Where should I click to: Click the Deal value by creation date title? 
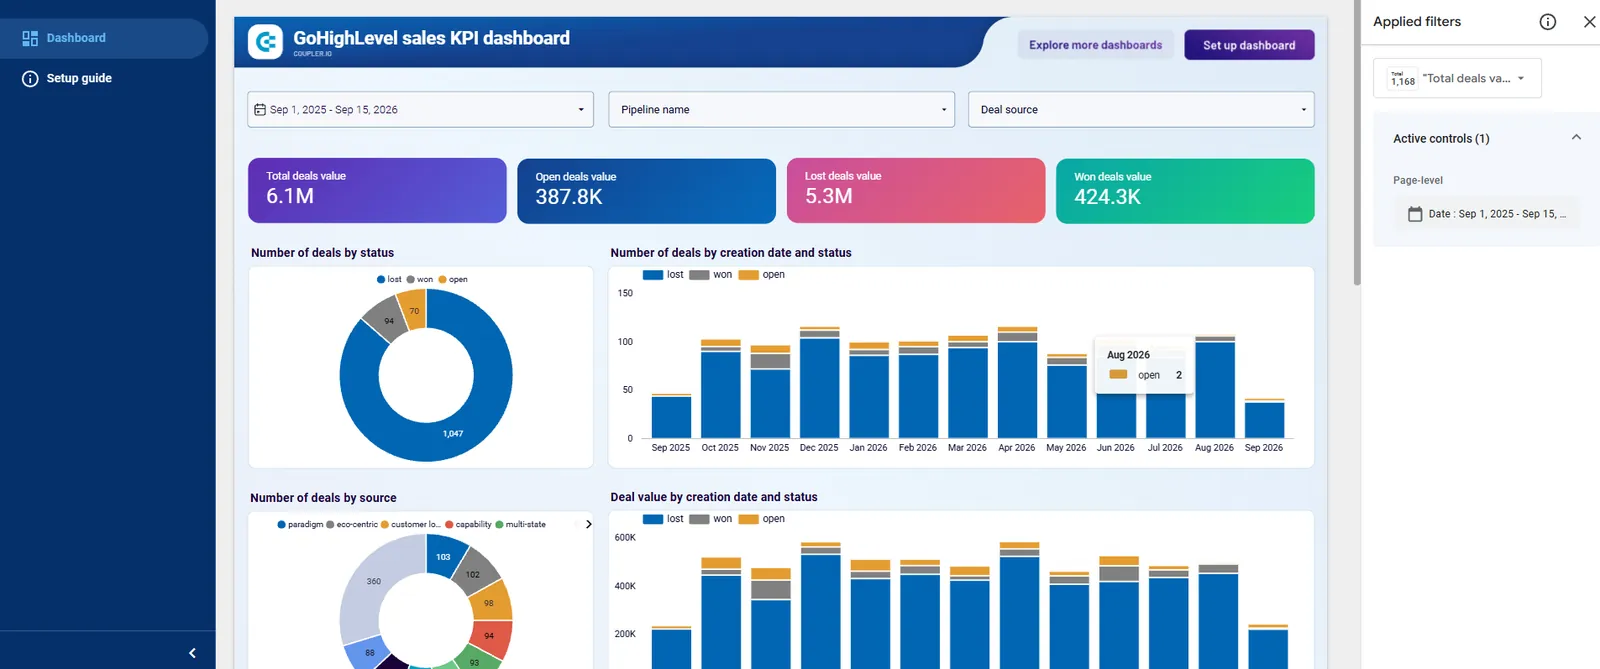(714, 497)
